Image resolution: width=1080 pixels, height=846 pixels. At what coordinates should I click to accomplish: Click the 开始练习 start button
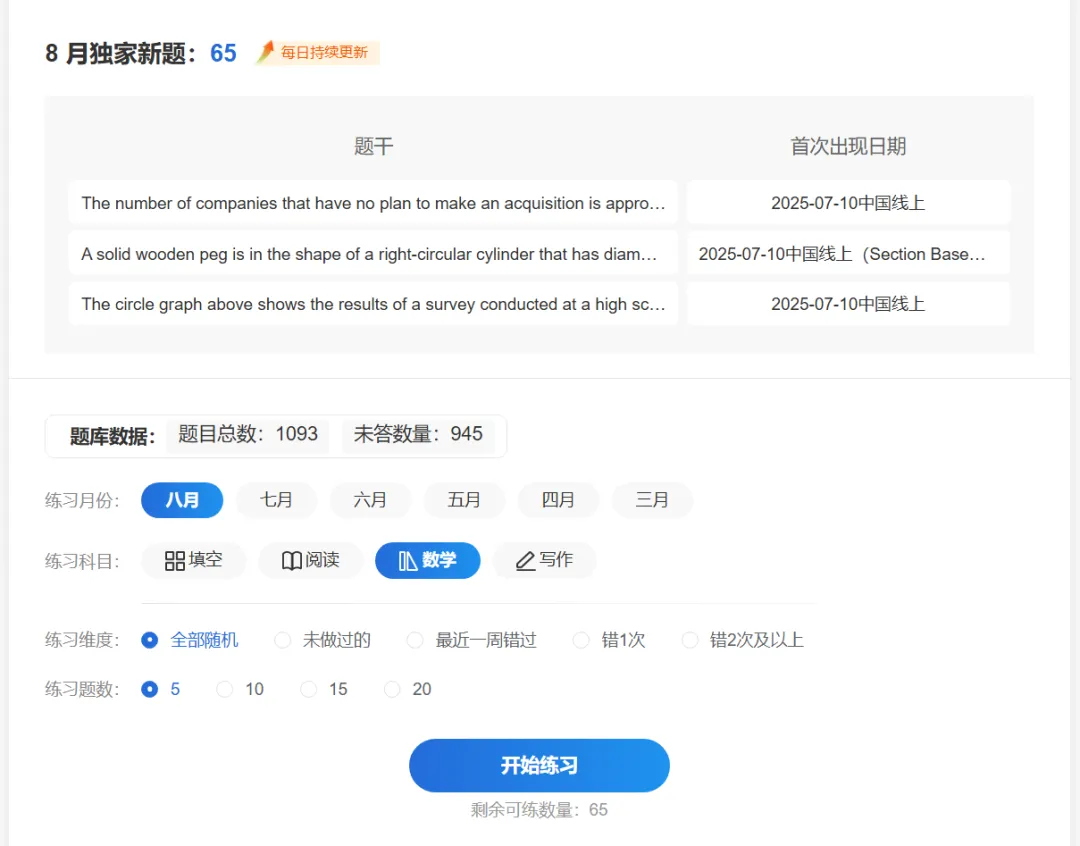click(x=539, y=765)
